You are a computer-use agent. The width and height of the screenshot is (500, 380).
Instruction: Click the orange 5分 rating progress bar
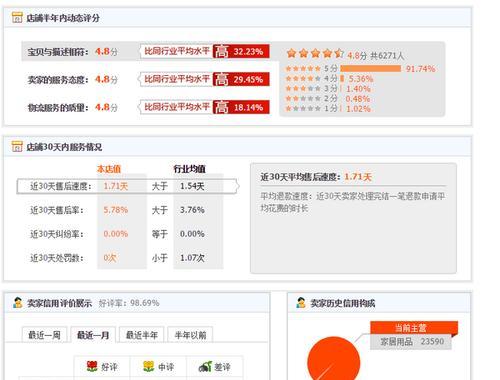[371, 69]
